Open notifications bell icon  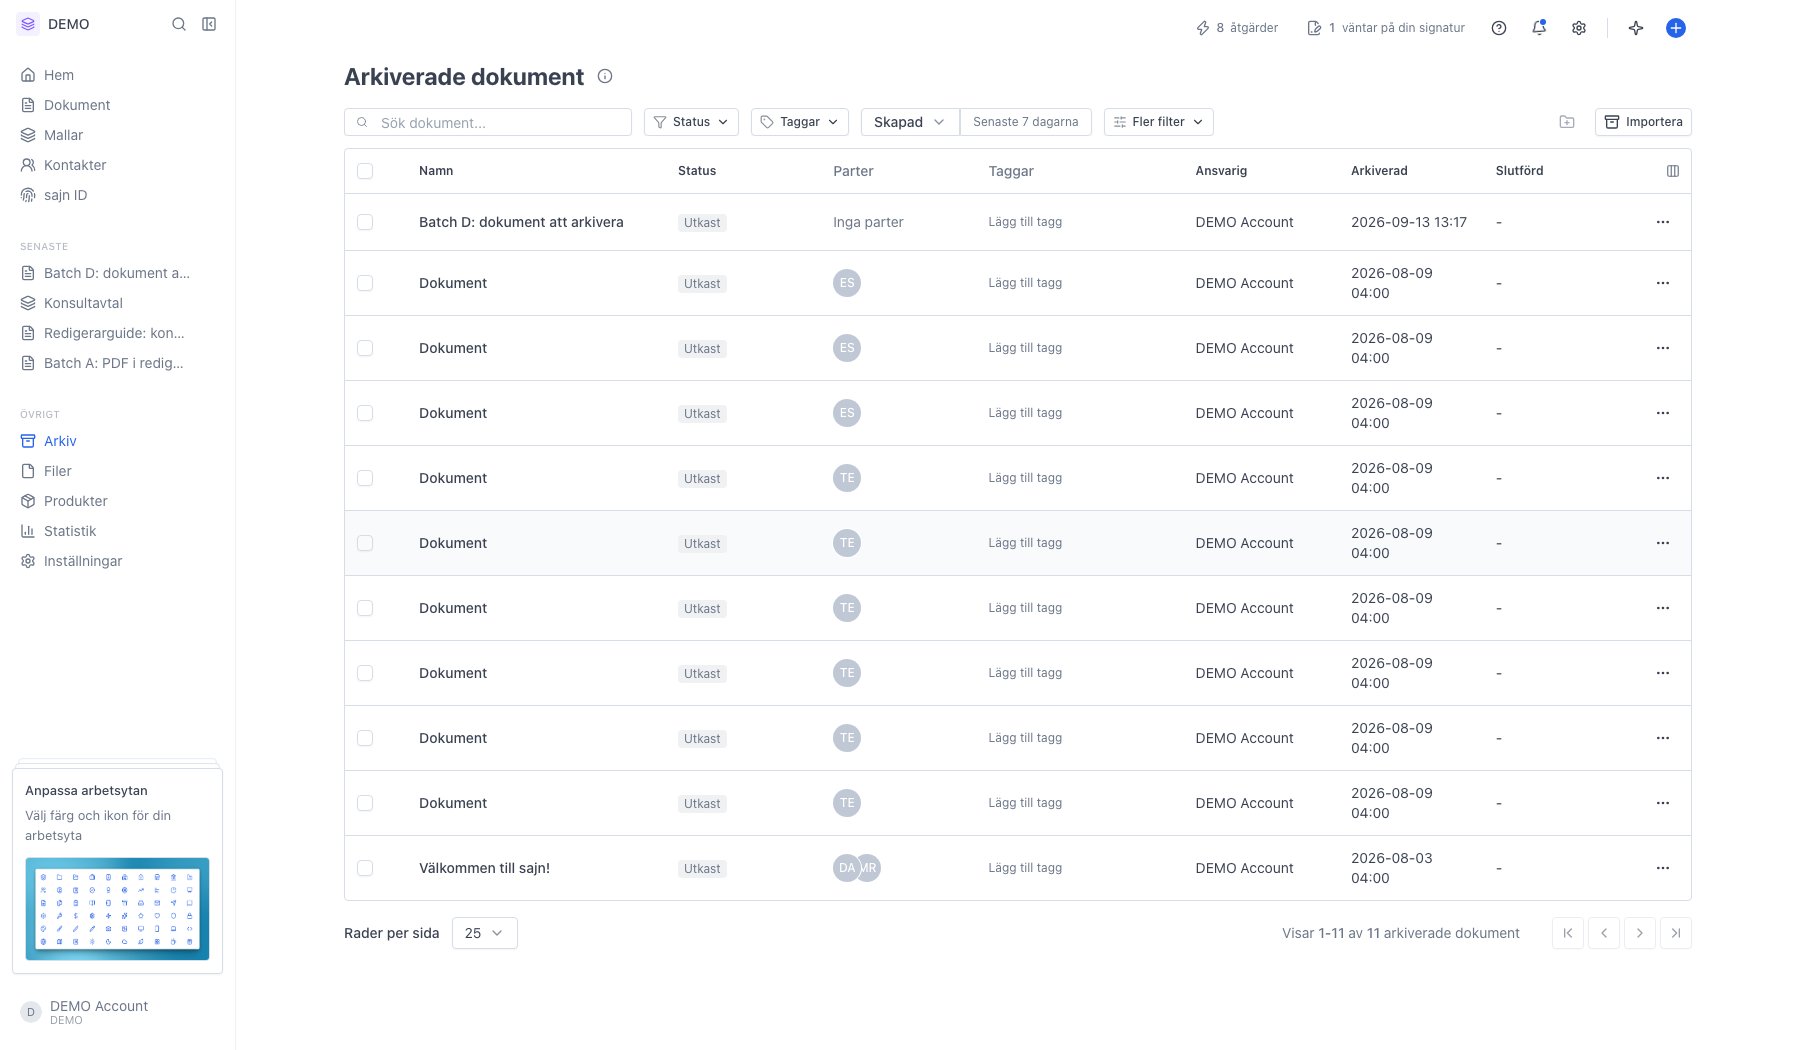(1539, 28)
